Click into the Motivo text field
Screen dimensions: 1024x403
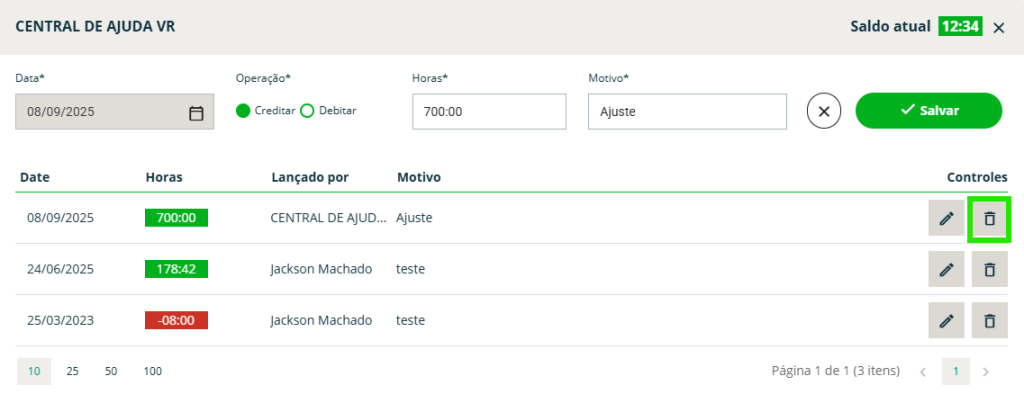pos(686,112)
